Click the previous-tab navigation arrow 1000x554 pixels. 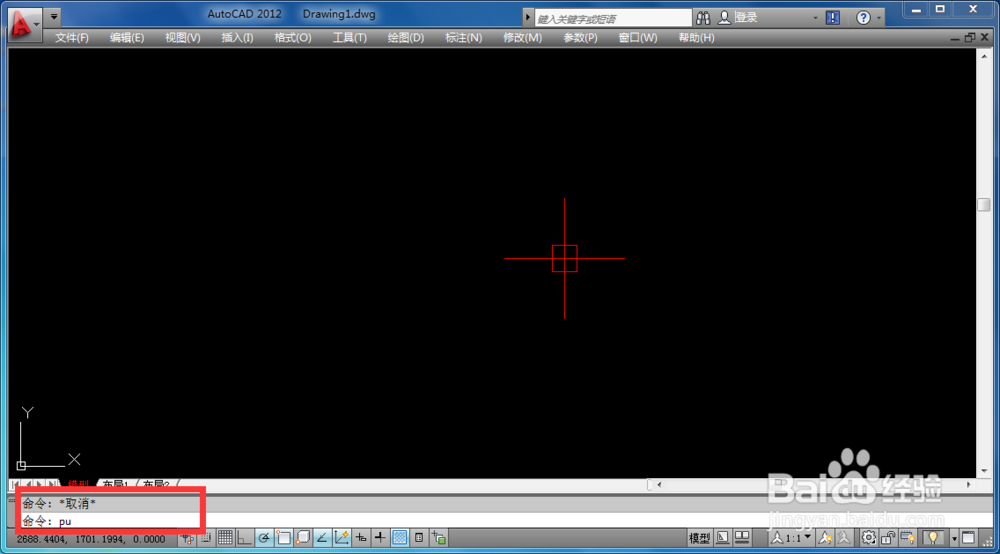27,485
